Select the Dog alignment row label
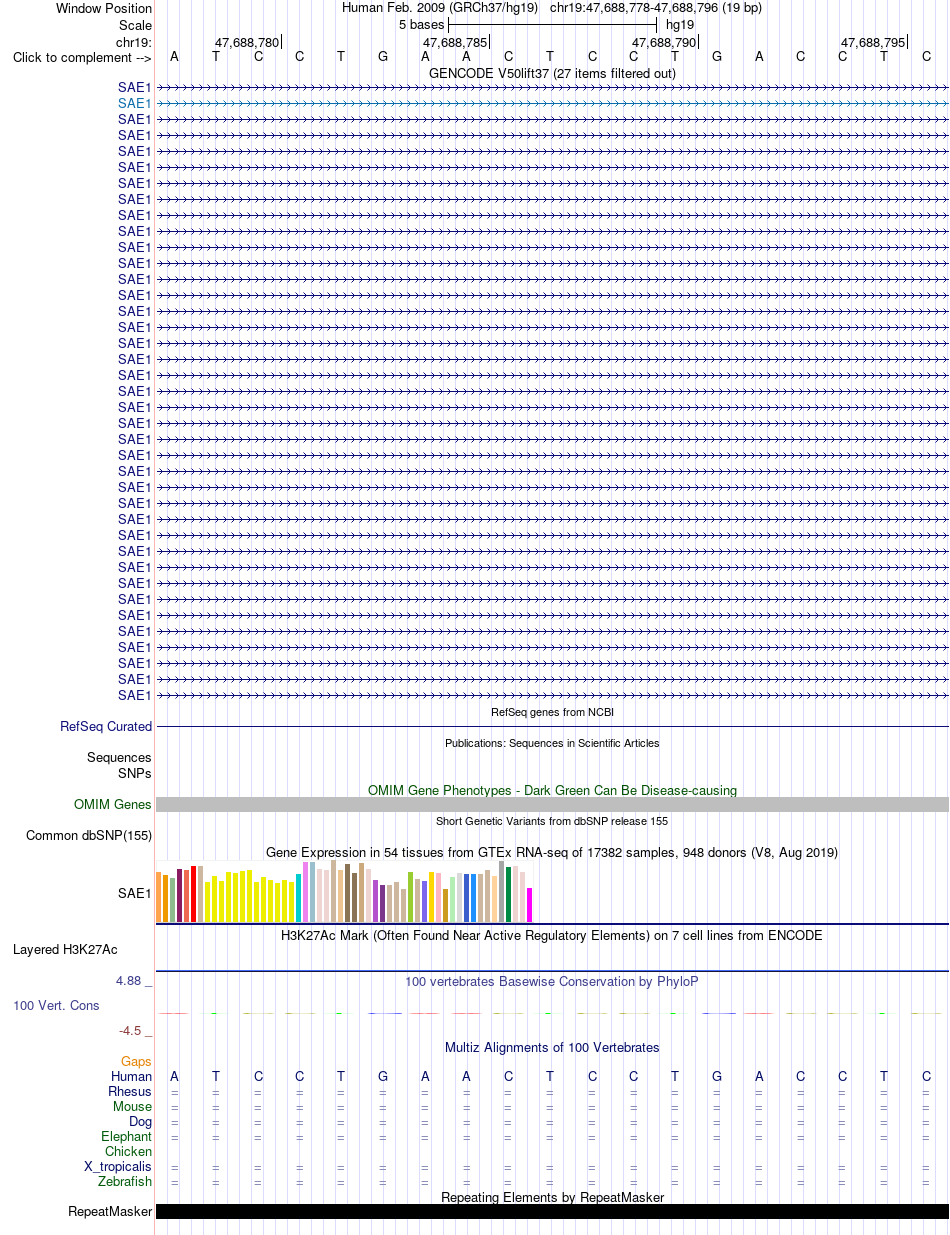950x1235 pixels. click(140, 1122)
